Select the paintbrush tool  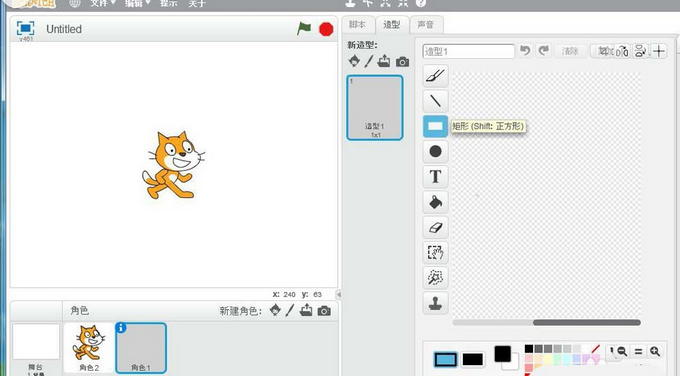435,76
